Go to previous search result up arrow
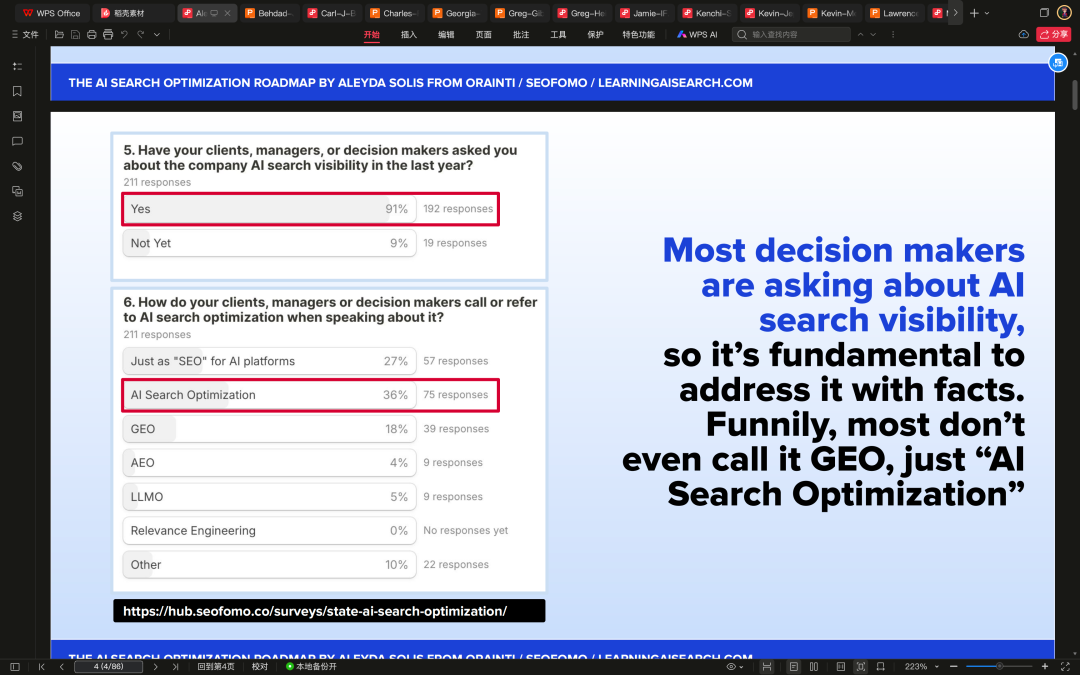 [x=860, y=34]
